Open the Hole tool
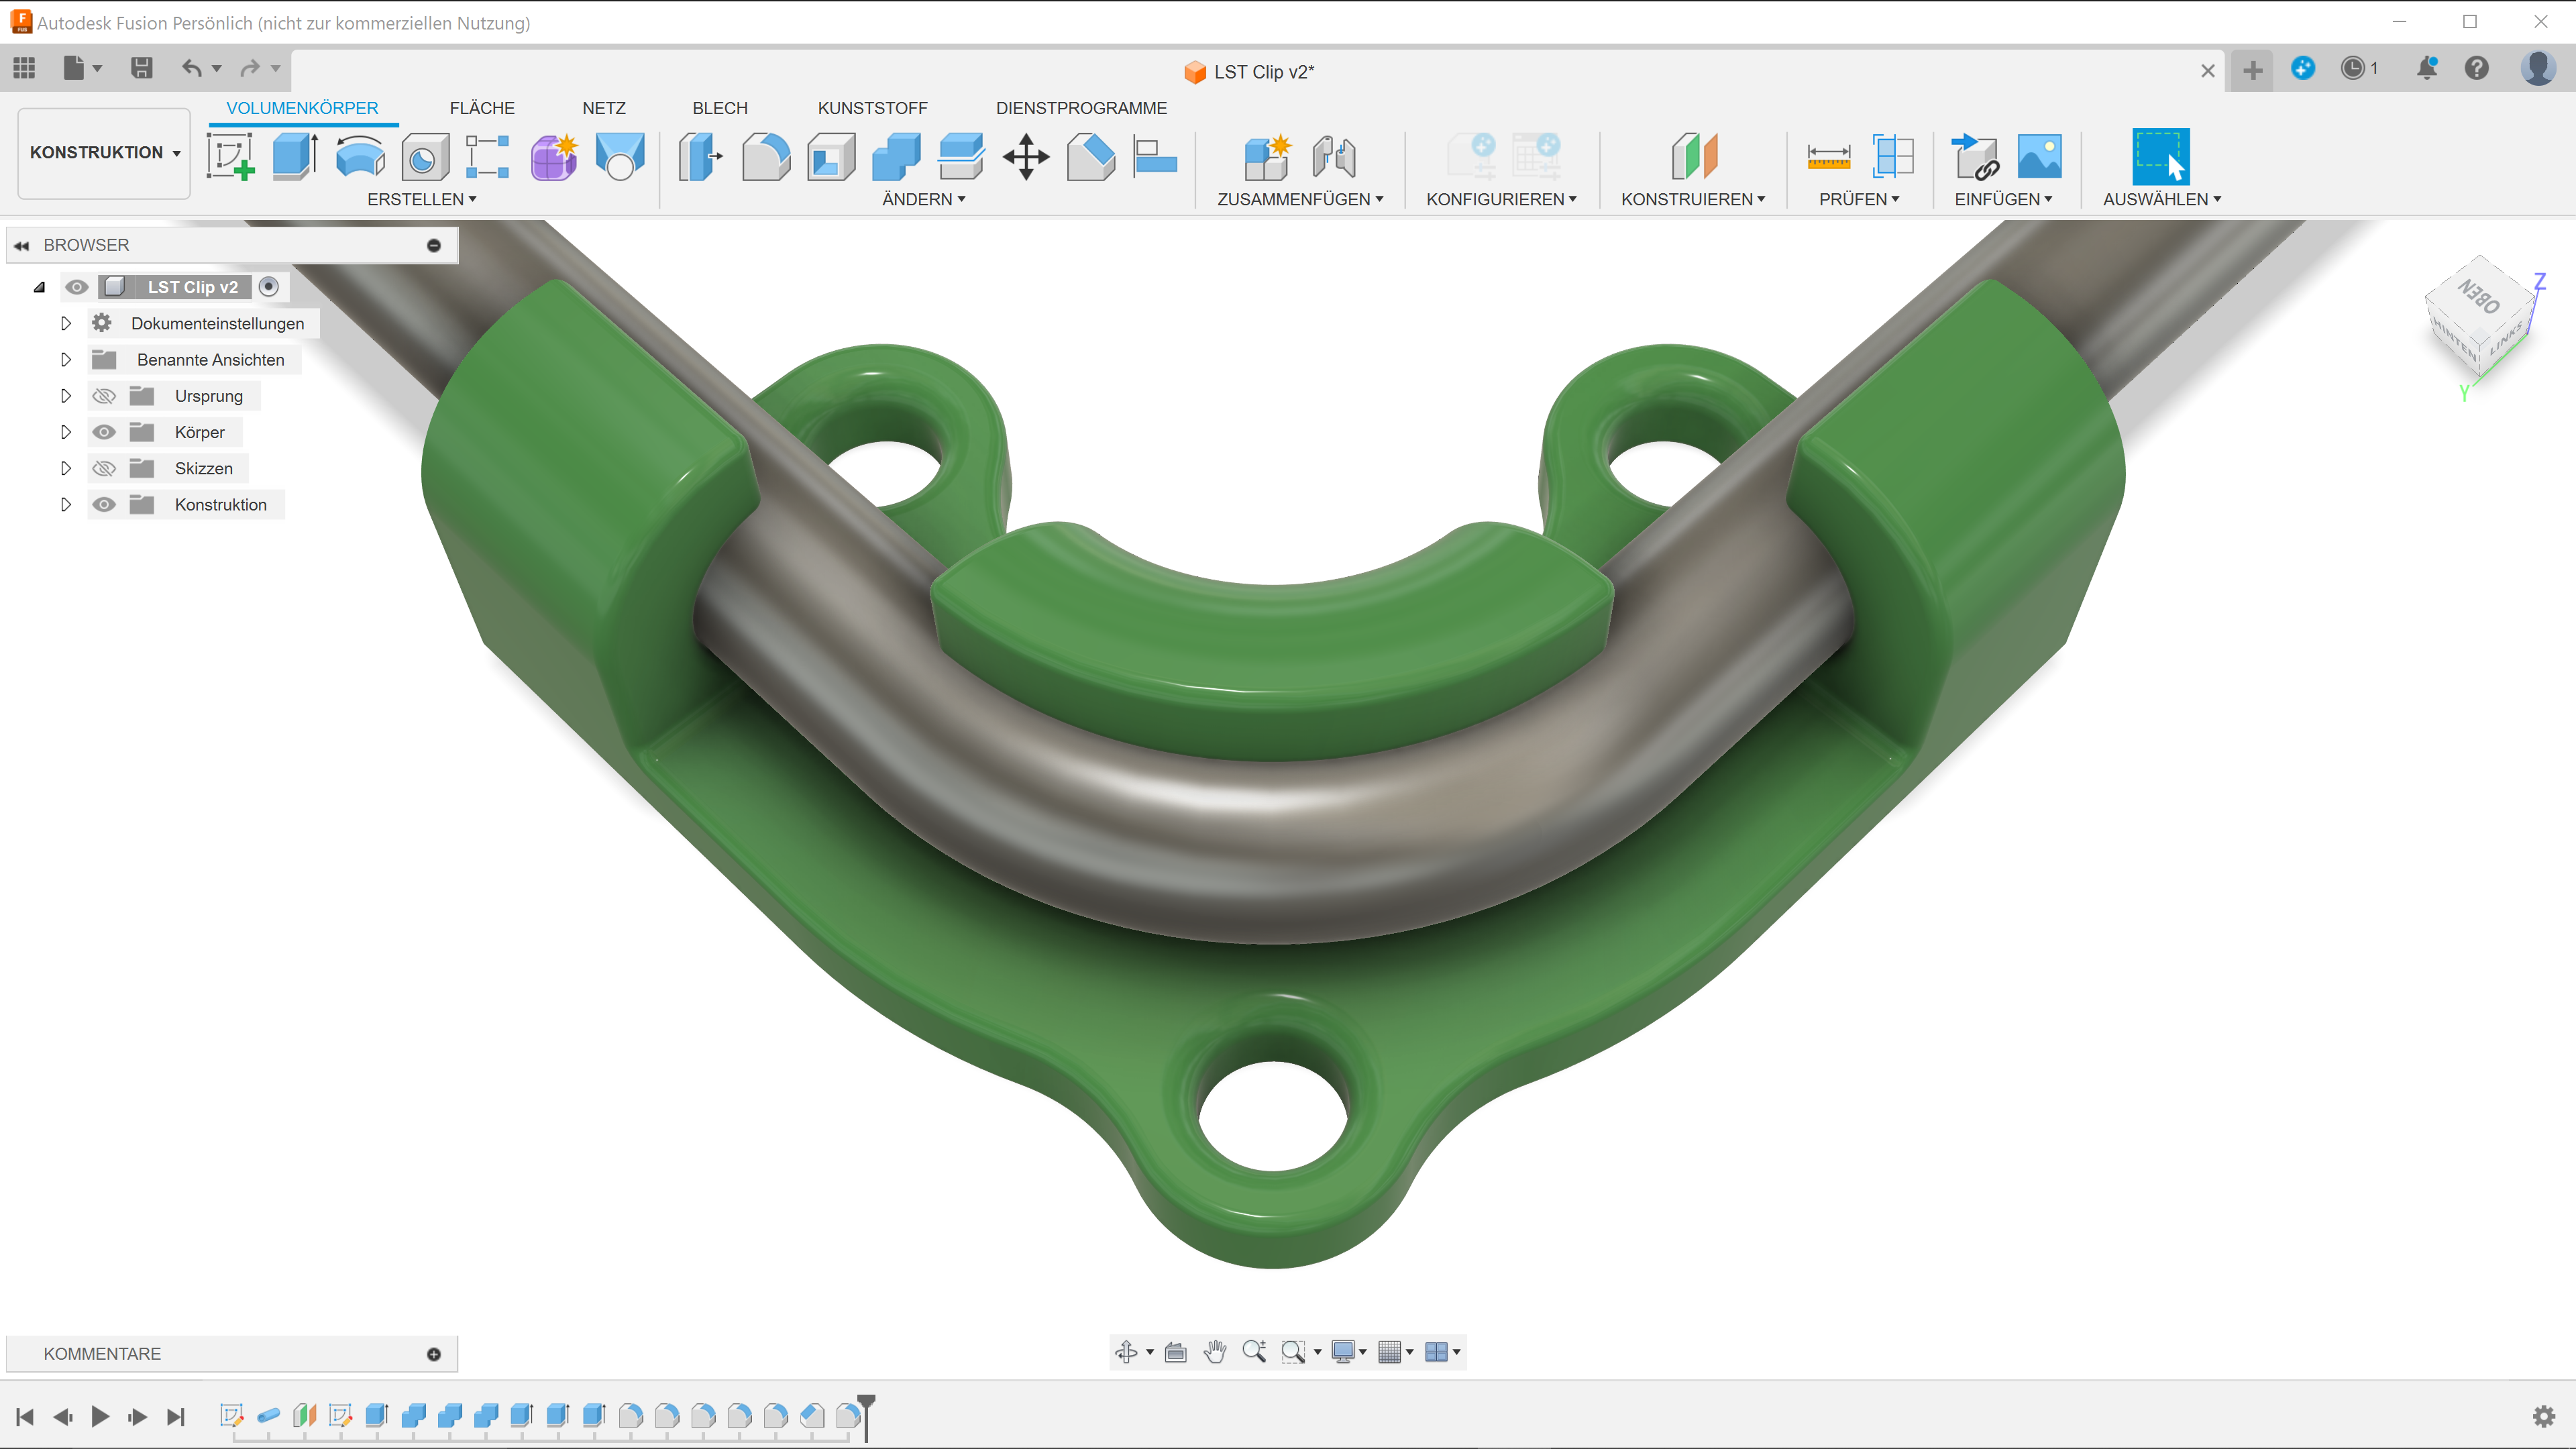Image resolution: width=2576 pixels, height=1449 pixels. point(423,157)
